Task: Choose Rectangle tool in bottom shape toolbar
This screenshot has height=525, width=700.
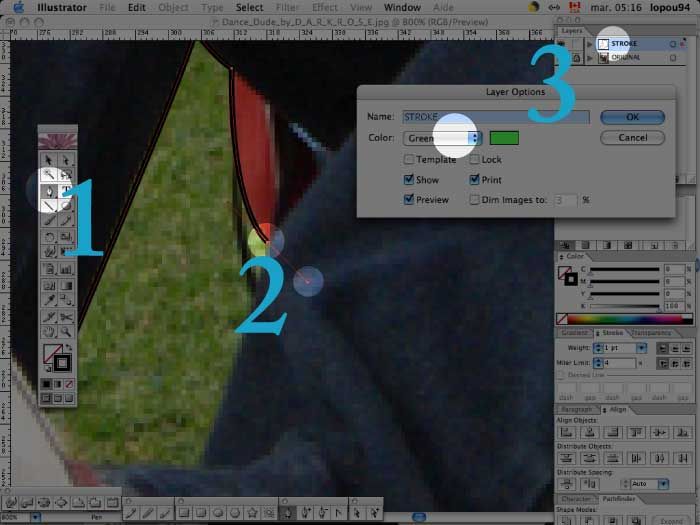Action: click(x=184, y=512)
